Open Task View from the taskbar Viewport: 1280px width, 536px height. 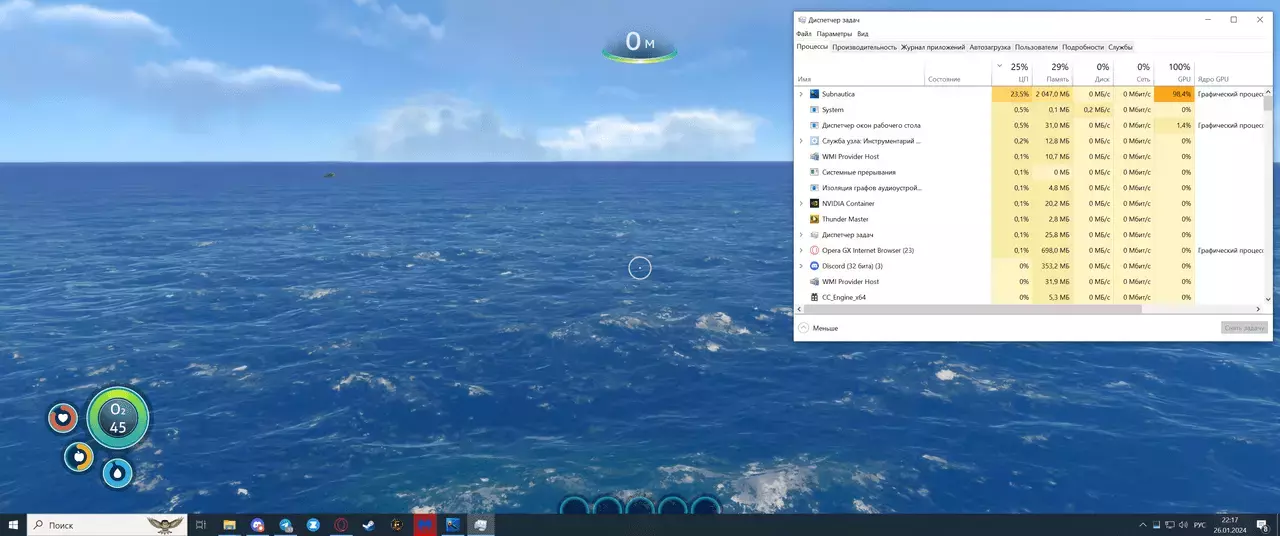[x=201, y=525]
